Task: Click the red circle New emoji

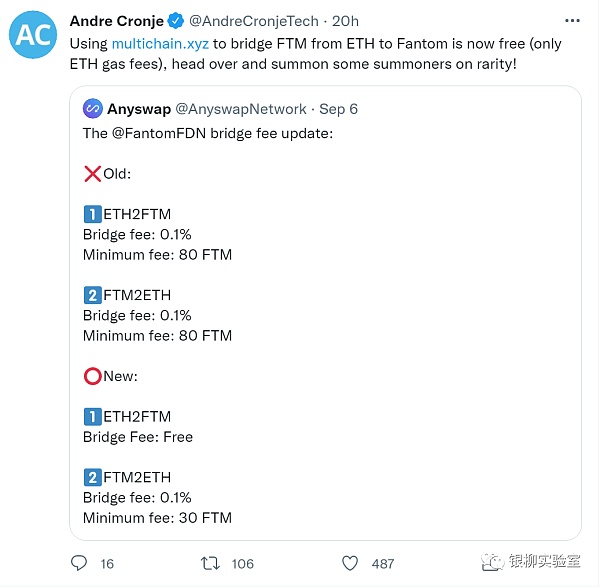Action: [92, 376]
